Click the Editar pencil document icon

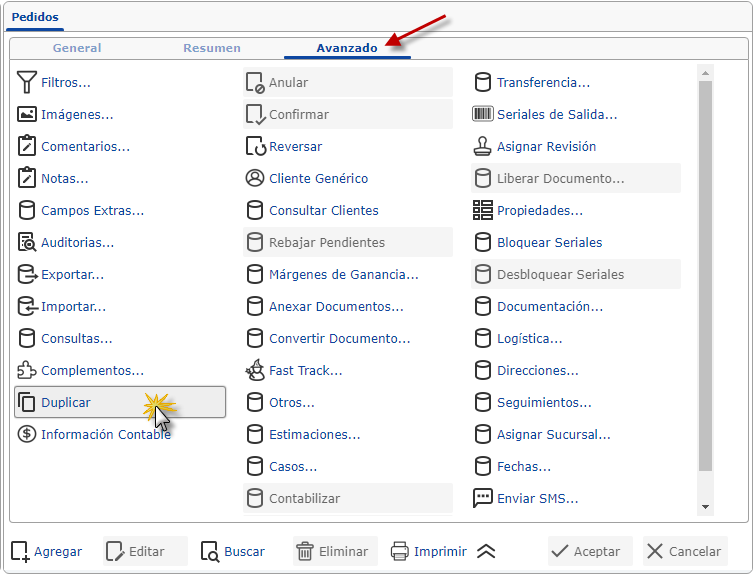click(x=115, y=551)
